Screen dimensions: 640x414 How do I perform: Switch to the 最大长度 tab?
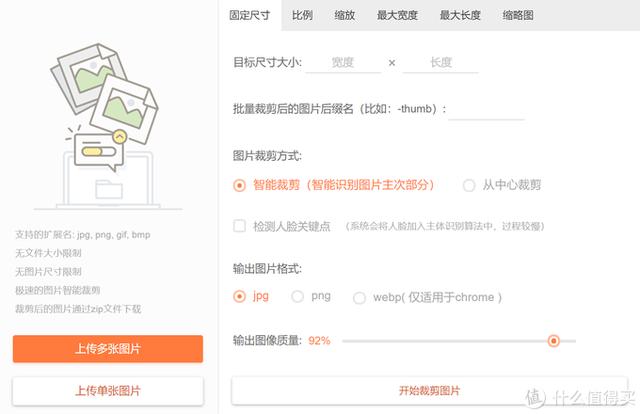[459, 15]
